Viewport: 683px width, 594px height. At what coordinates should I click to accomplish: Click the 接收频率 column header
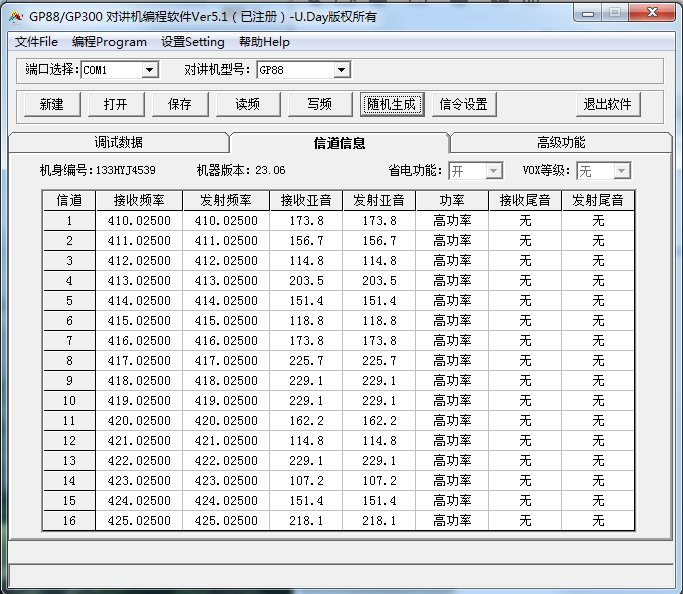(x=139, y=200)
